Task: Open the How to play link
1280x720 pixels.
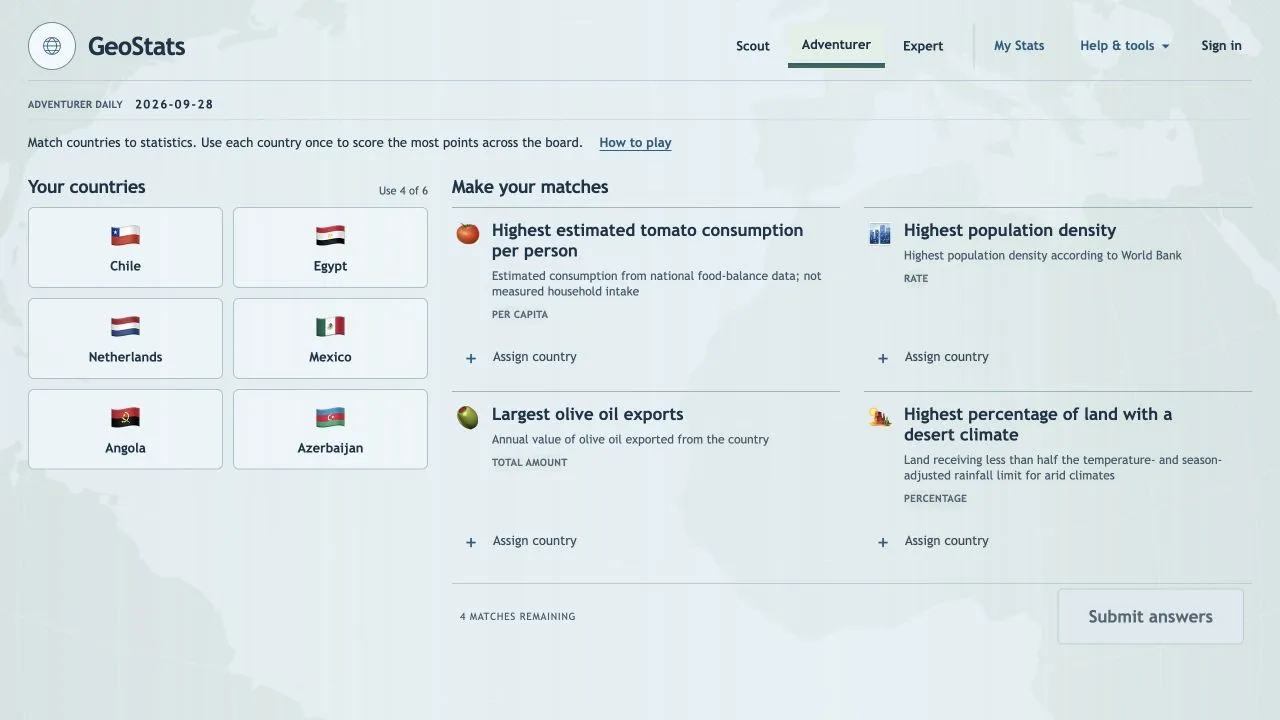Action: pos(635,143)
